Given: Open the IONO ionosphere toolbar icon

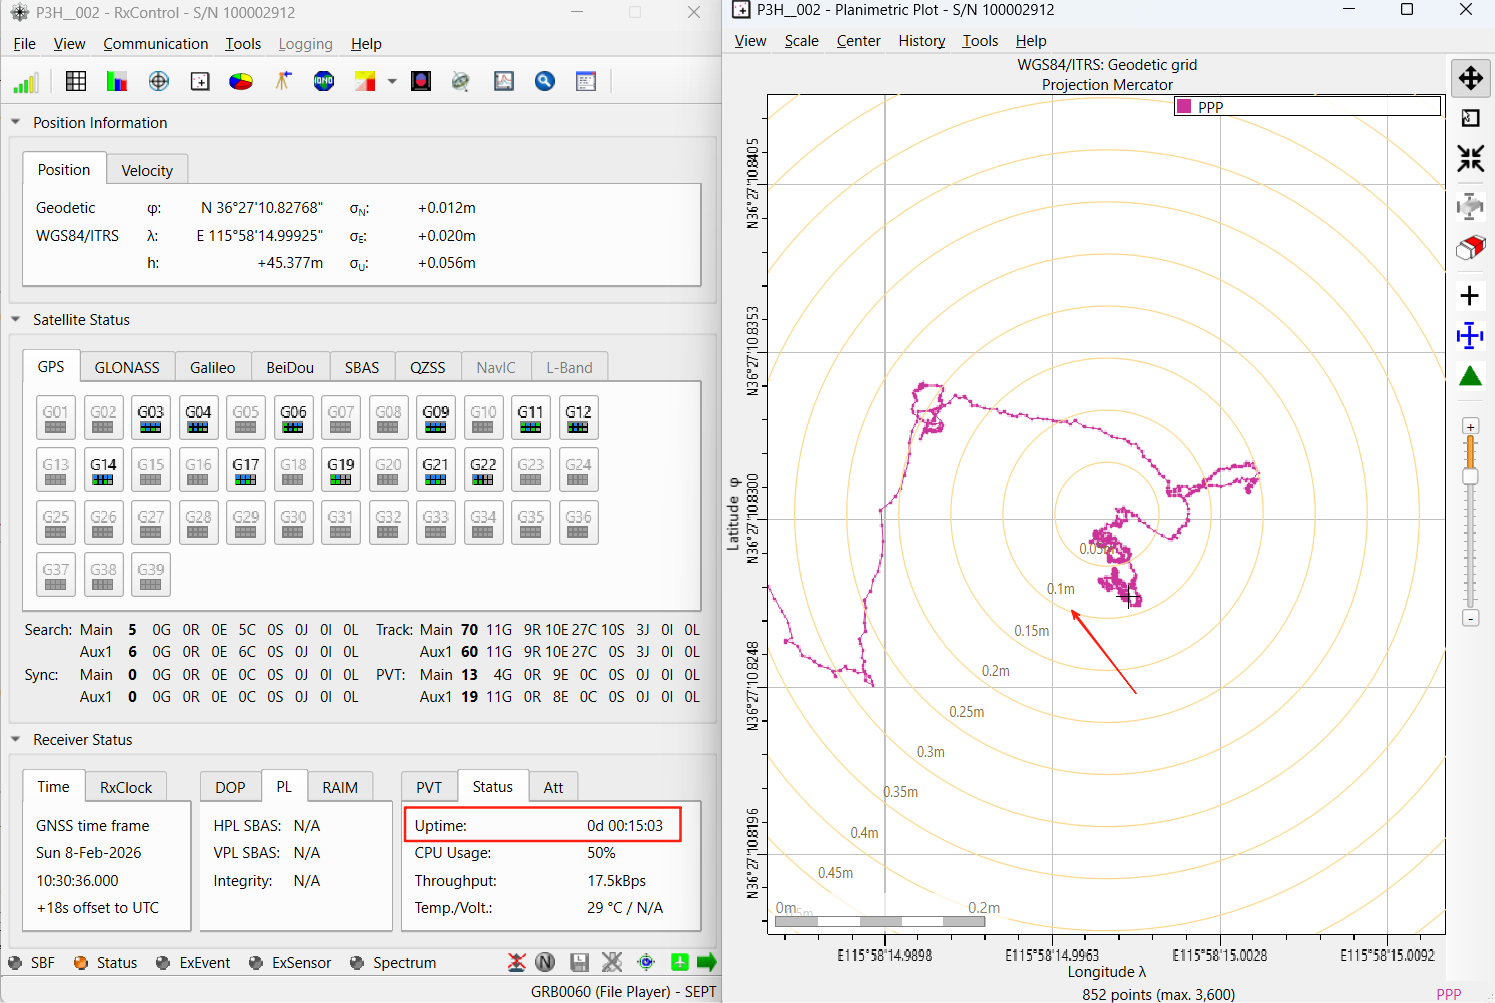Looking at the screenshot, I should (x=324, y=82).
